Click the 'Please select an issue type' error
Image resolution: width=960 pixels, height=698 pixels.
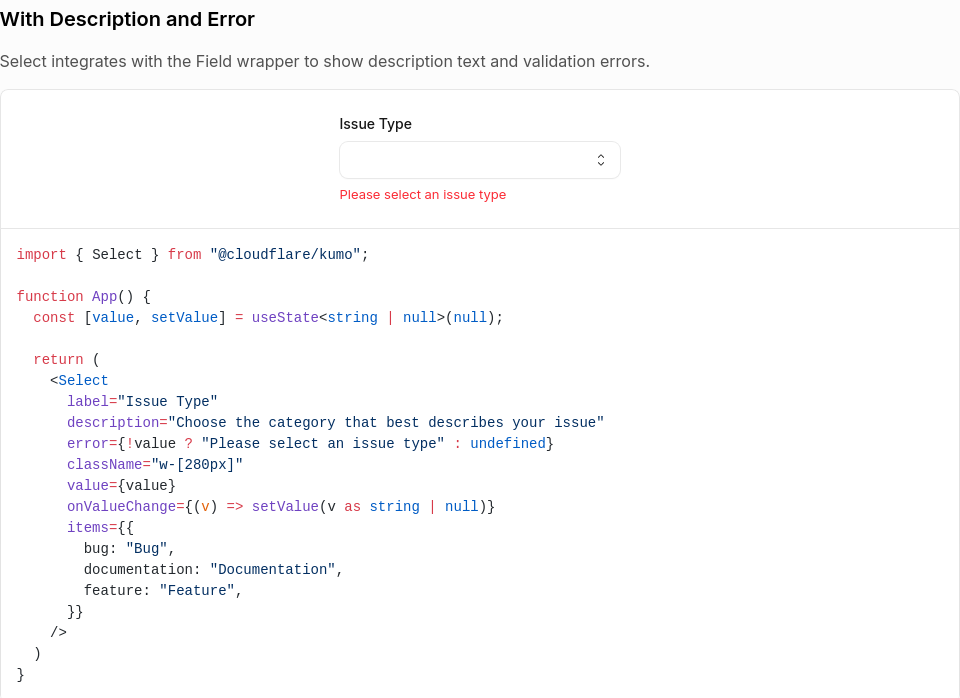click(422, 195)
